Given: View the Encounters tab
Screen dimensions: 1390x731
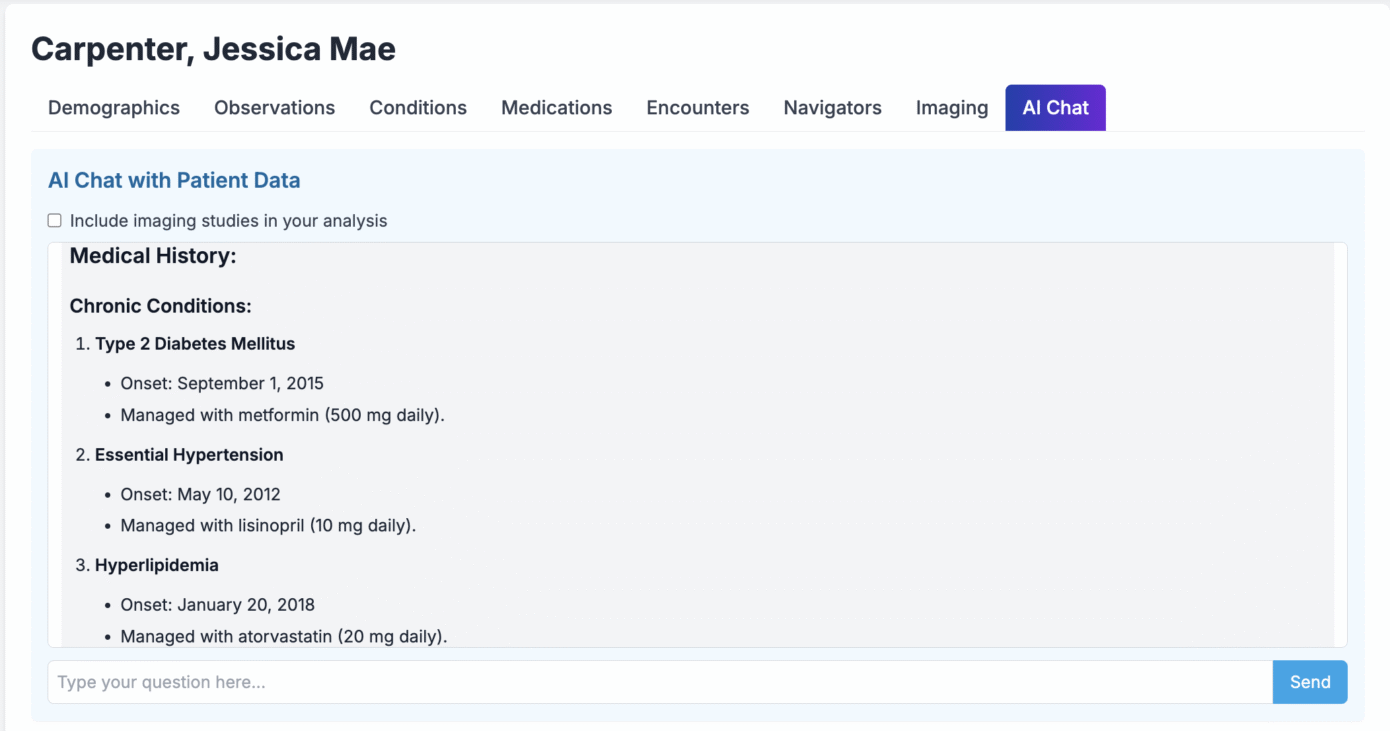Looking at the screenshot, I should click(x=697, y=108).
